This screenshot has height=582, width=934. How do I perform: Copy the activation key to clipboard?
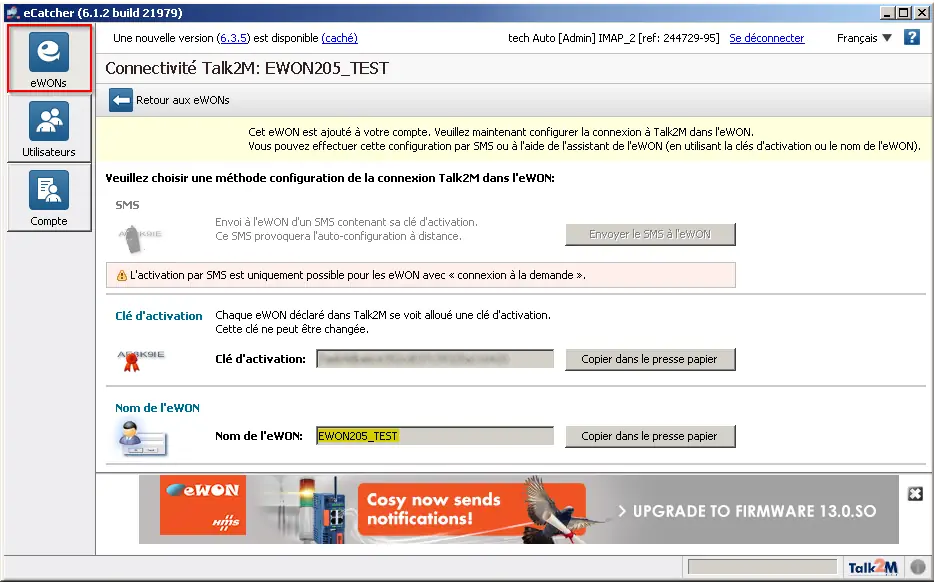point(650,359)
